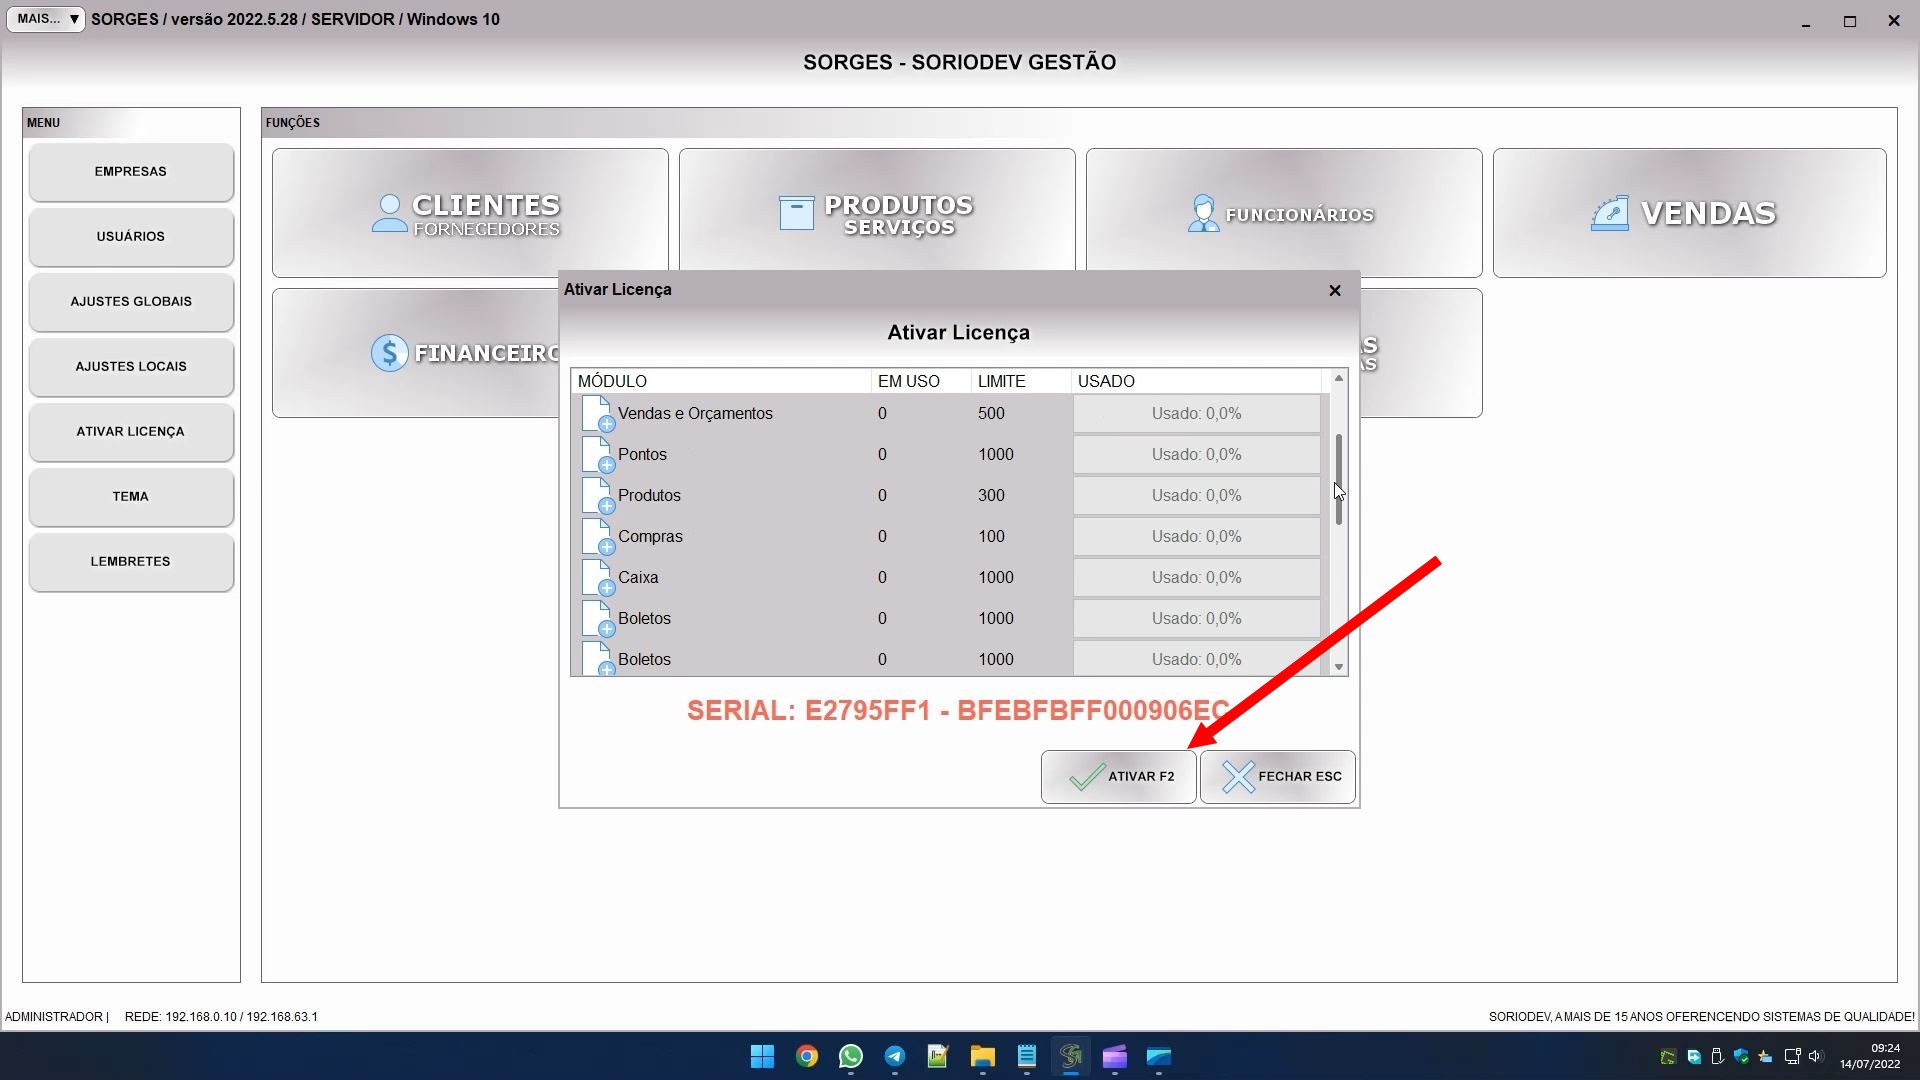The image size is (1920, 1080).
Task: Open the Windows Start menu
Action: (x=762, y=1056)
